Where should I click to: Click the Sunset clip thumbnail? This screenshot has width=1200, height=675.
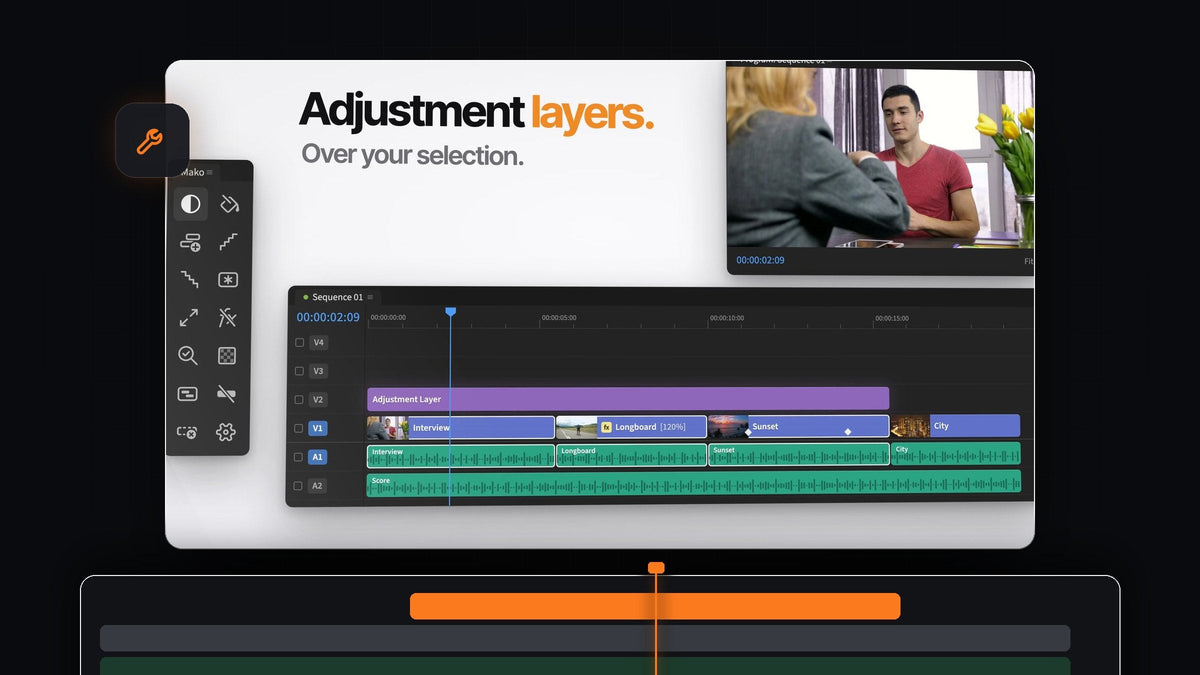(x=728, y=426)
